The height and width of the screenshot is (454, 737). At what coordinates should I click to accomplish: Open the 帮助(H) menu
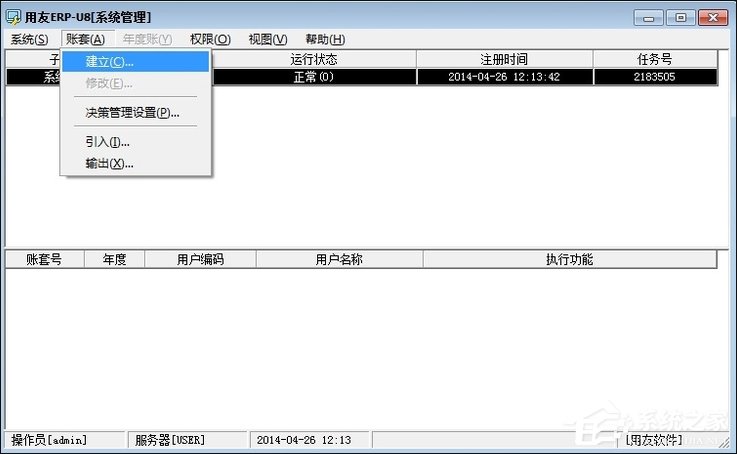click(325, 39)
